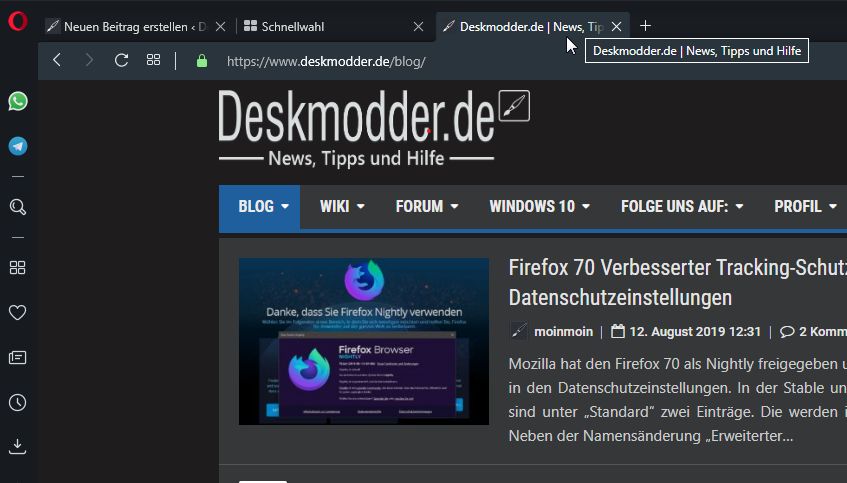Open the Firefox 70 article headline
Viewport: 847px width, 483px height.
(x=677, y=283)
